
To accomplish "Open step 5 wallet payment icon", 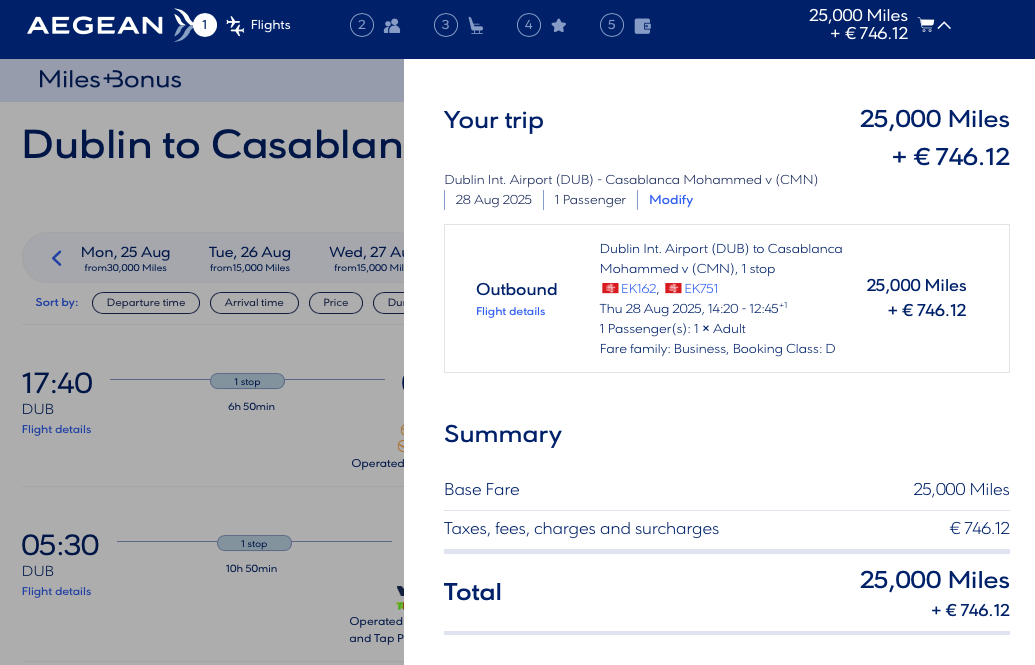I will pos(642,26).
